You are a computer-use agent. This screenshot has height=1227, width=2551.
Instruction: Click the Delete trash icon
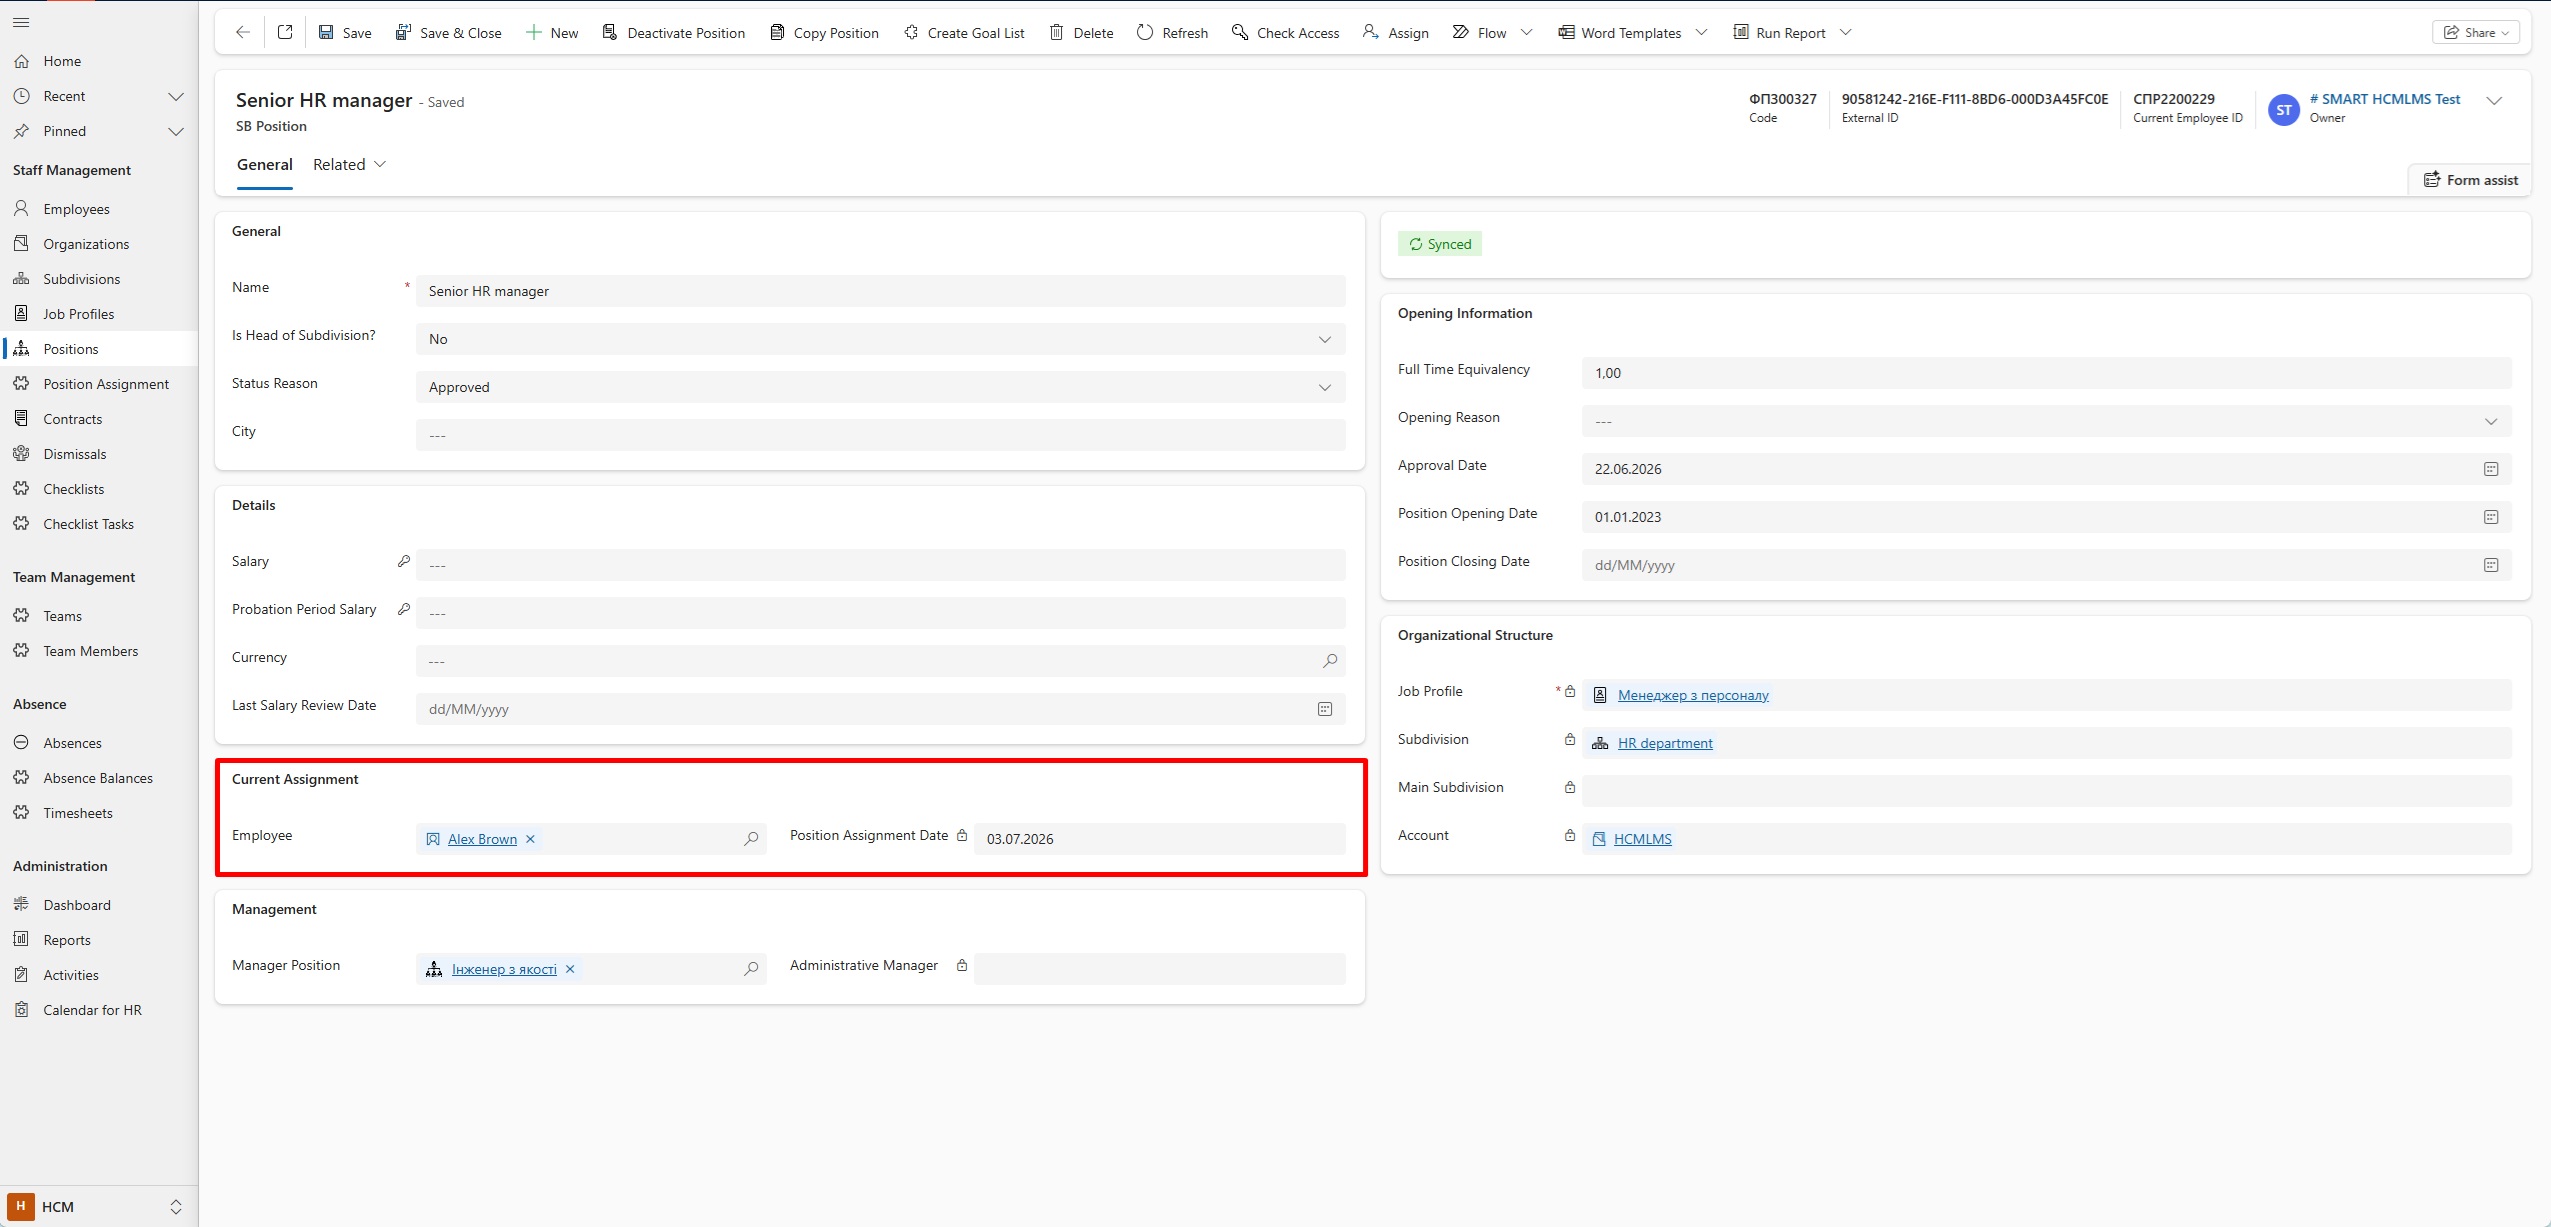pyautogui.click(x=1056, y=32)
